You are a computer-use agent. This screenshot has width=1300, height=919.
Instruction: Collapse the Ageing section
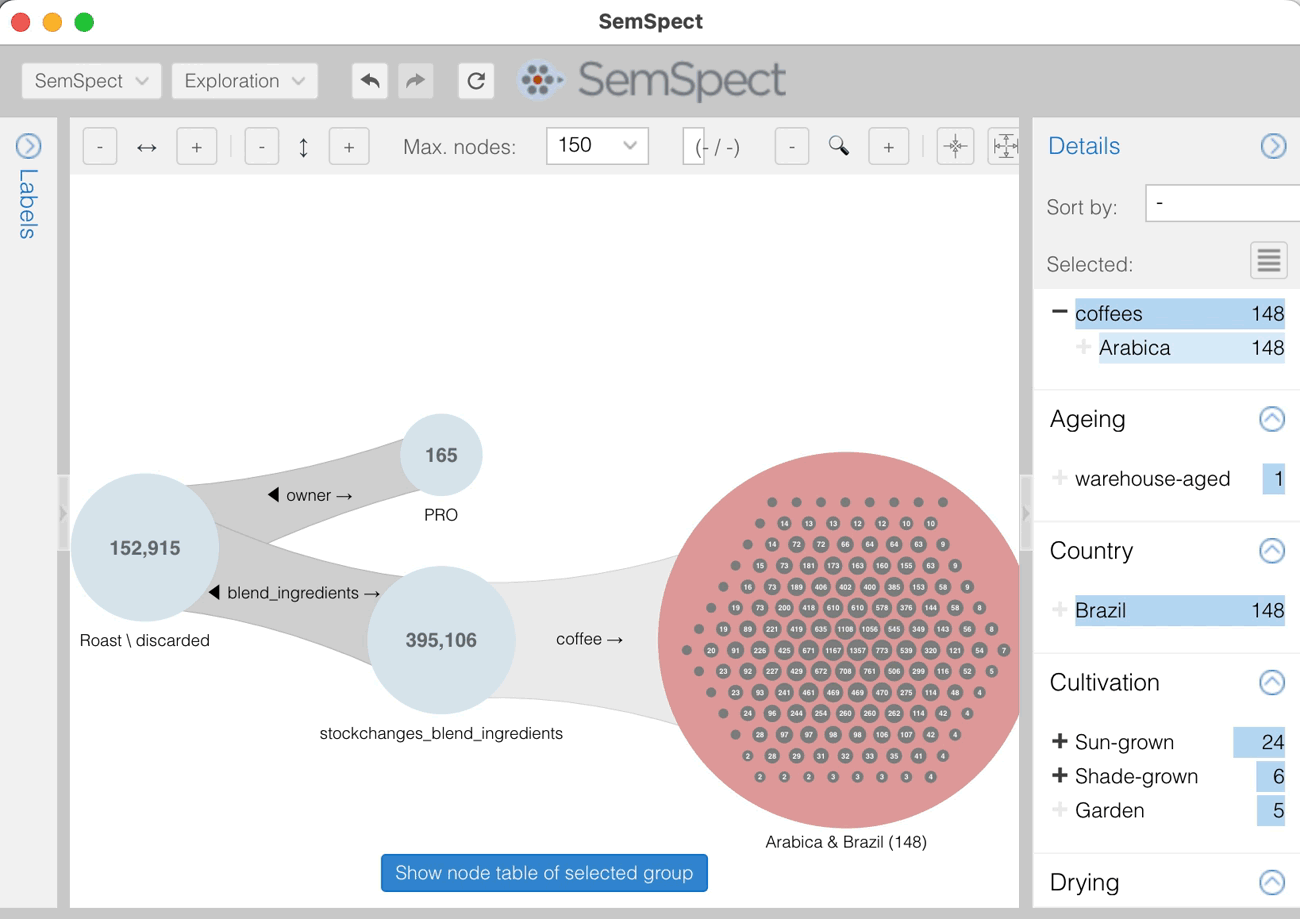point(1271,419)
